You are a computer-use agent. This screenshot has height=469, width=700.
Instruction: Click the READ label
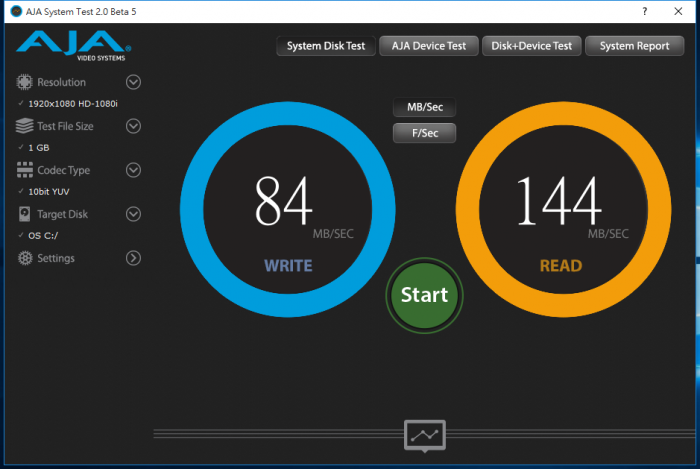561,266
